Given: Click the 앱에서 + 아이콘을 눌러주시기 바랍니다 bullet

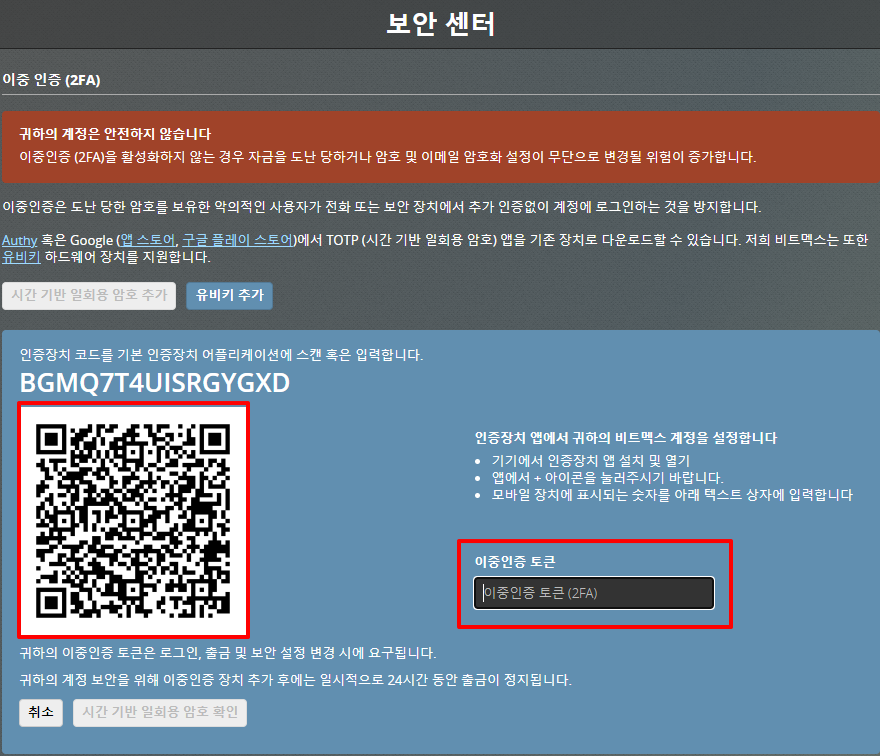Looking at the screenshot, I should (x=608, y=478).
